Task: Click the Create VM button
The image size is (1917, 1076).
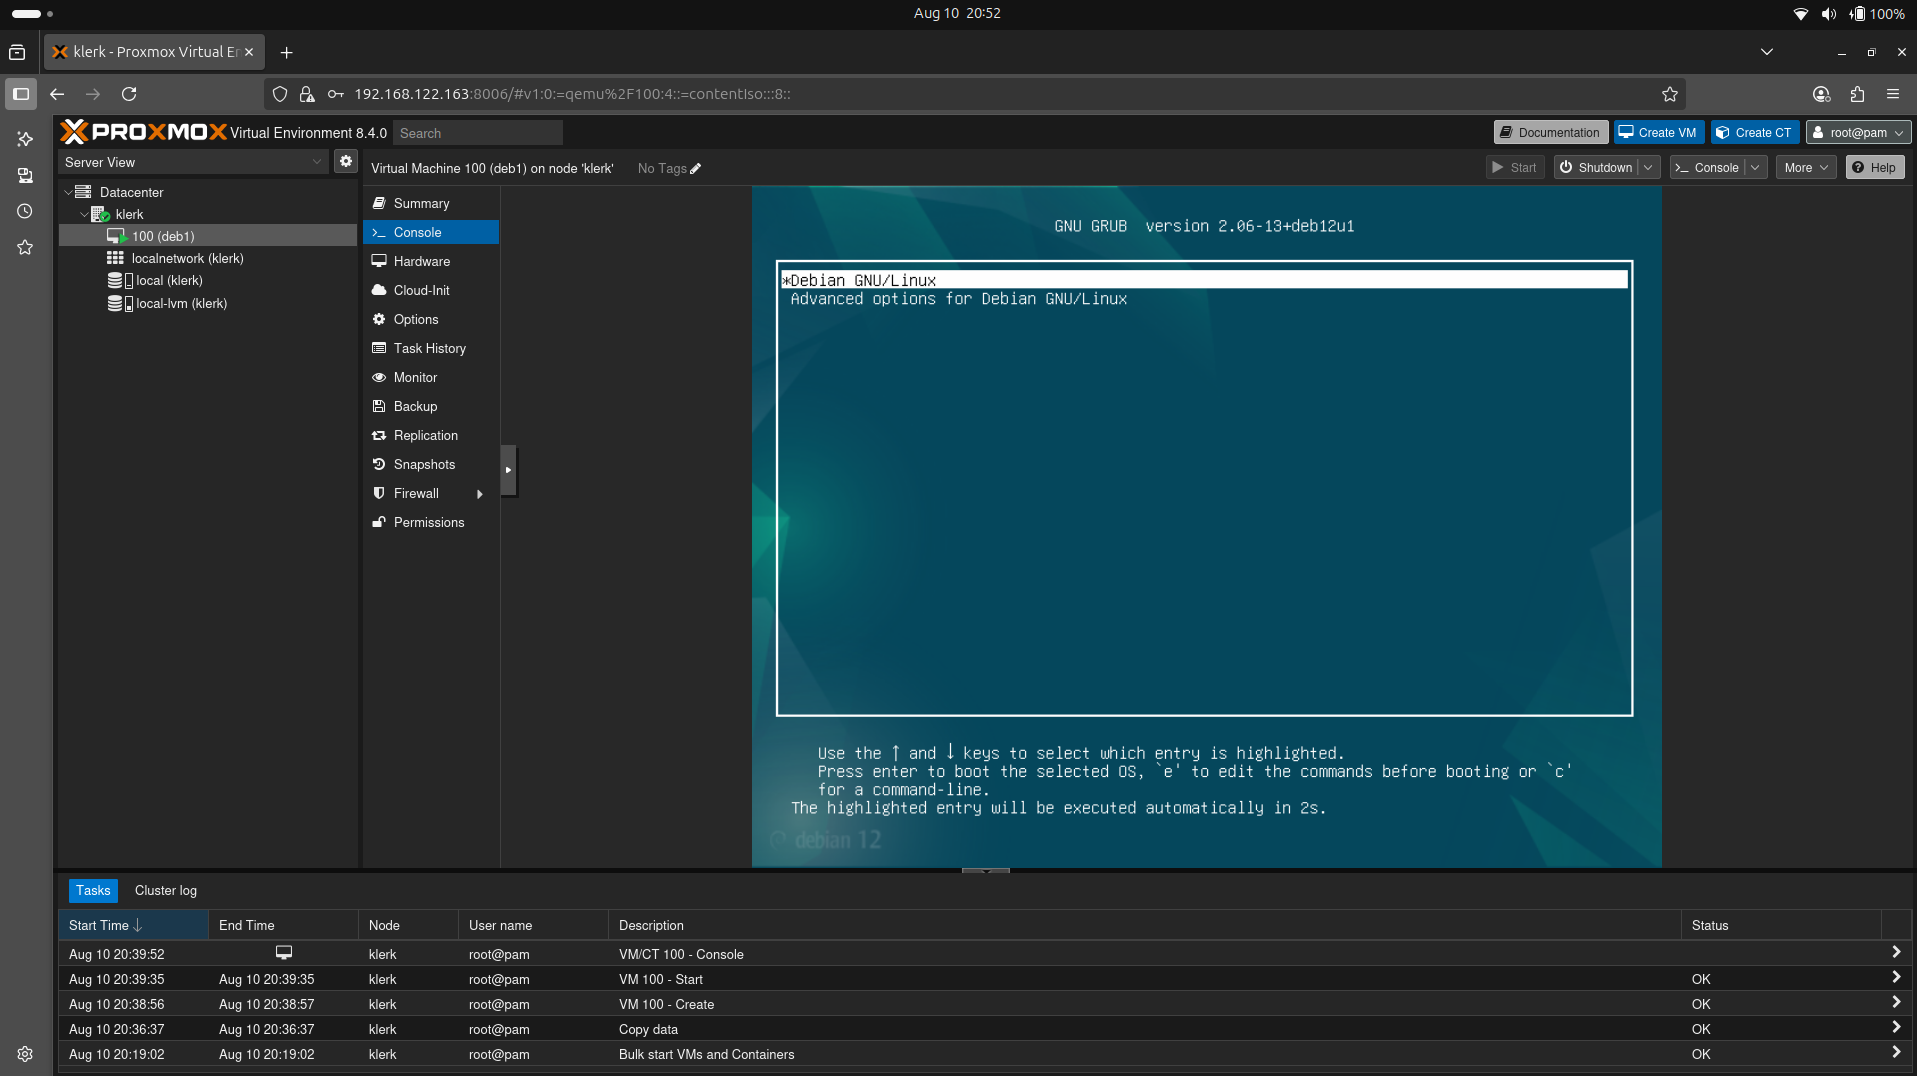Action: click(x=1657, y=131)
